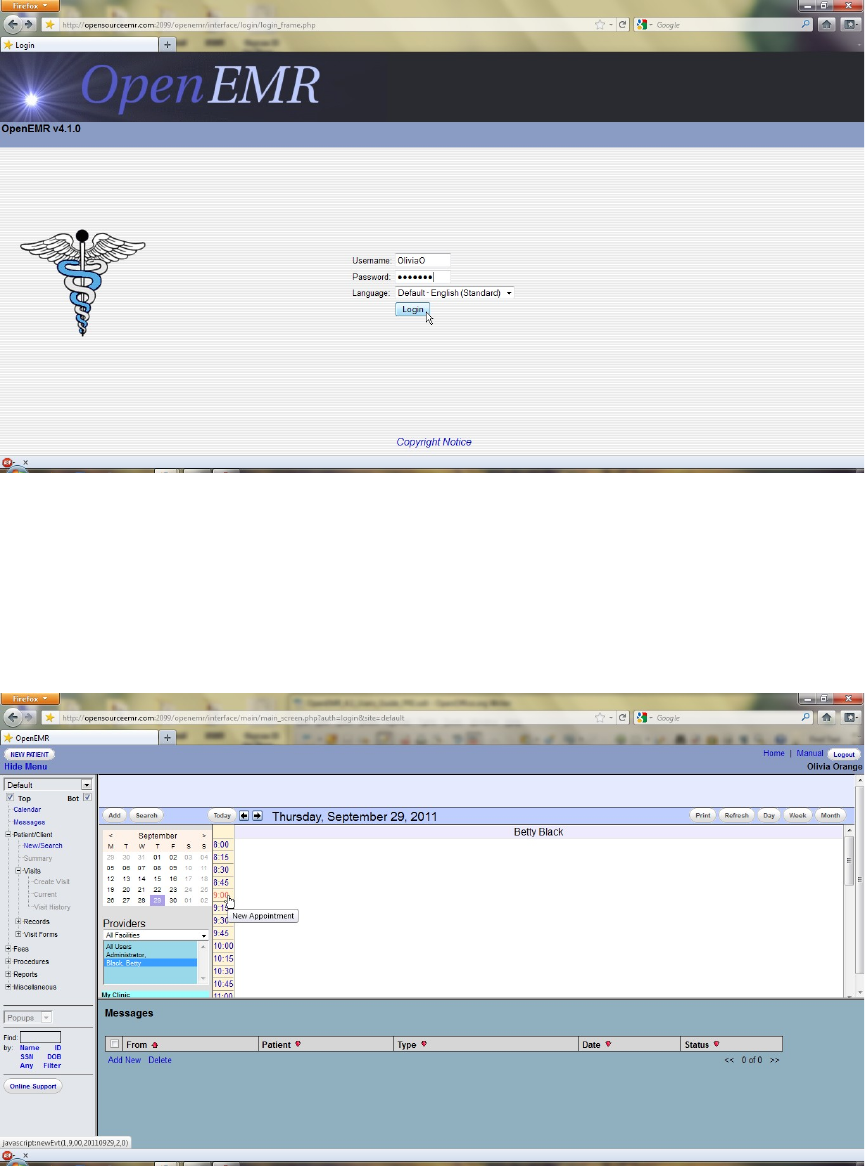Switch calendar to Month view
Viewport: 865px width, 1166px height.
click(x=830, y=815)
